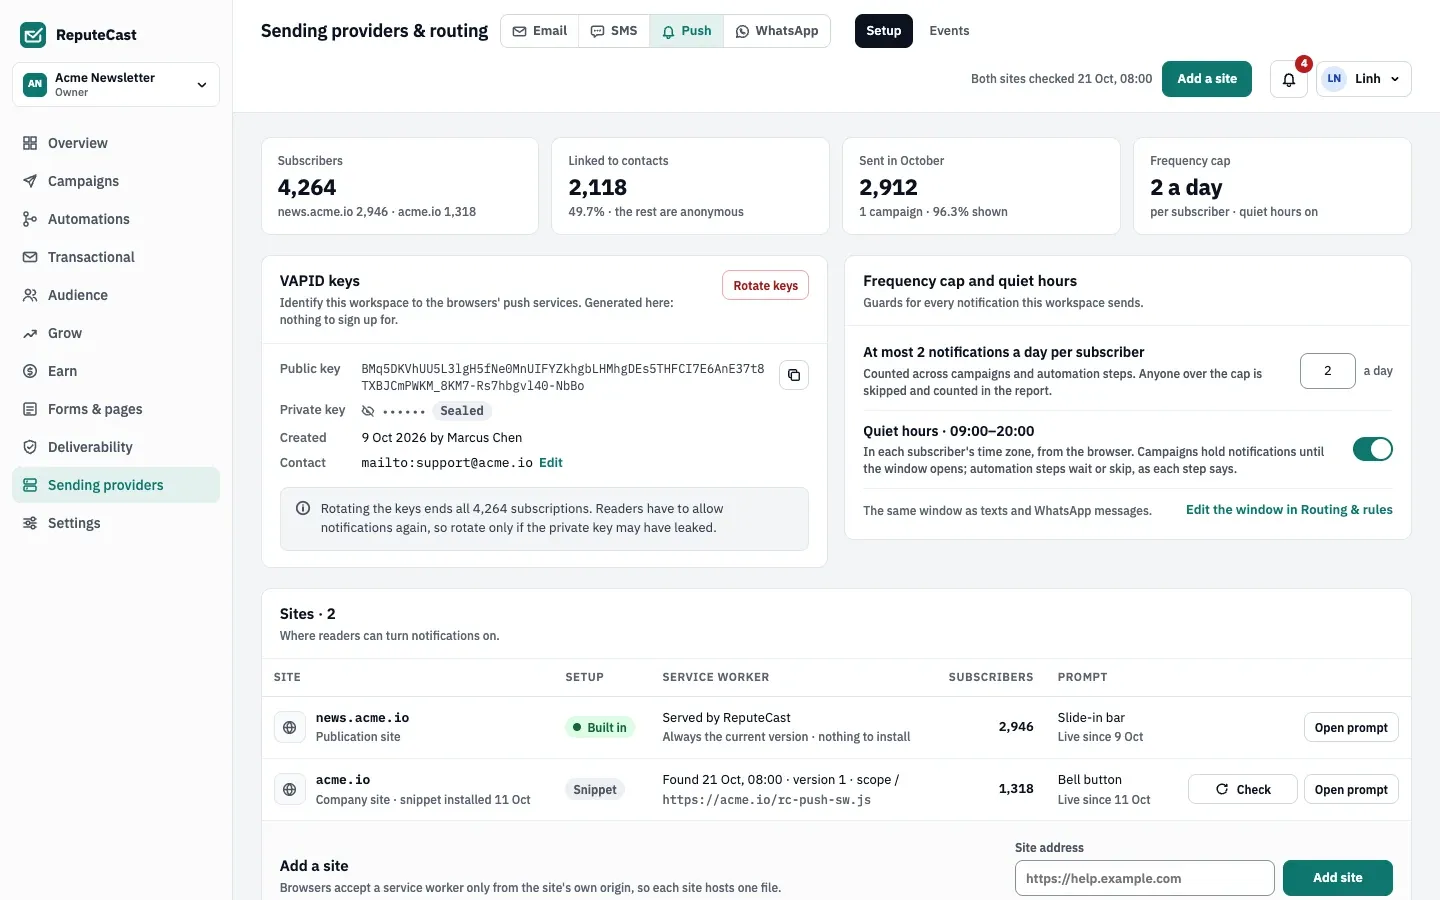
Task: Expand the Acme Newsletter workspace switcher
Action: tap(116, 84)
